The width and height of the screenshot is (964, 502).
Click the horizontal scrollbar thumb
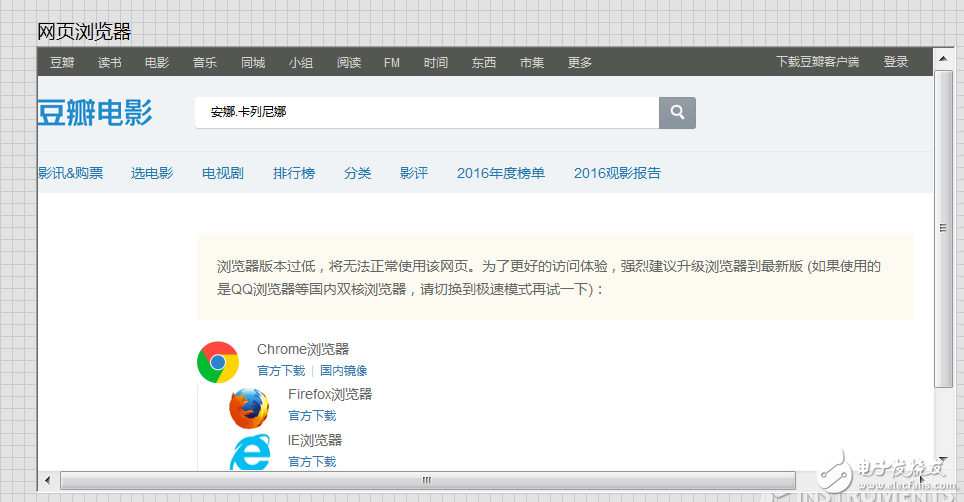pos(427,480)
